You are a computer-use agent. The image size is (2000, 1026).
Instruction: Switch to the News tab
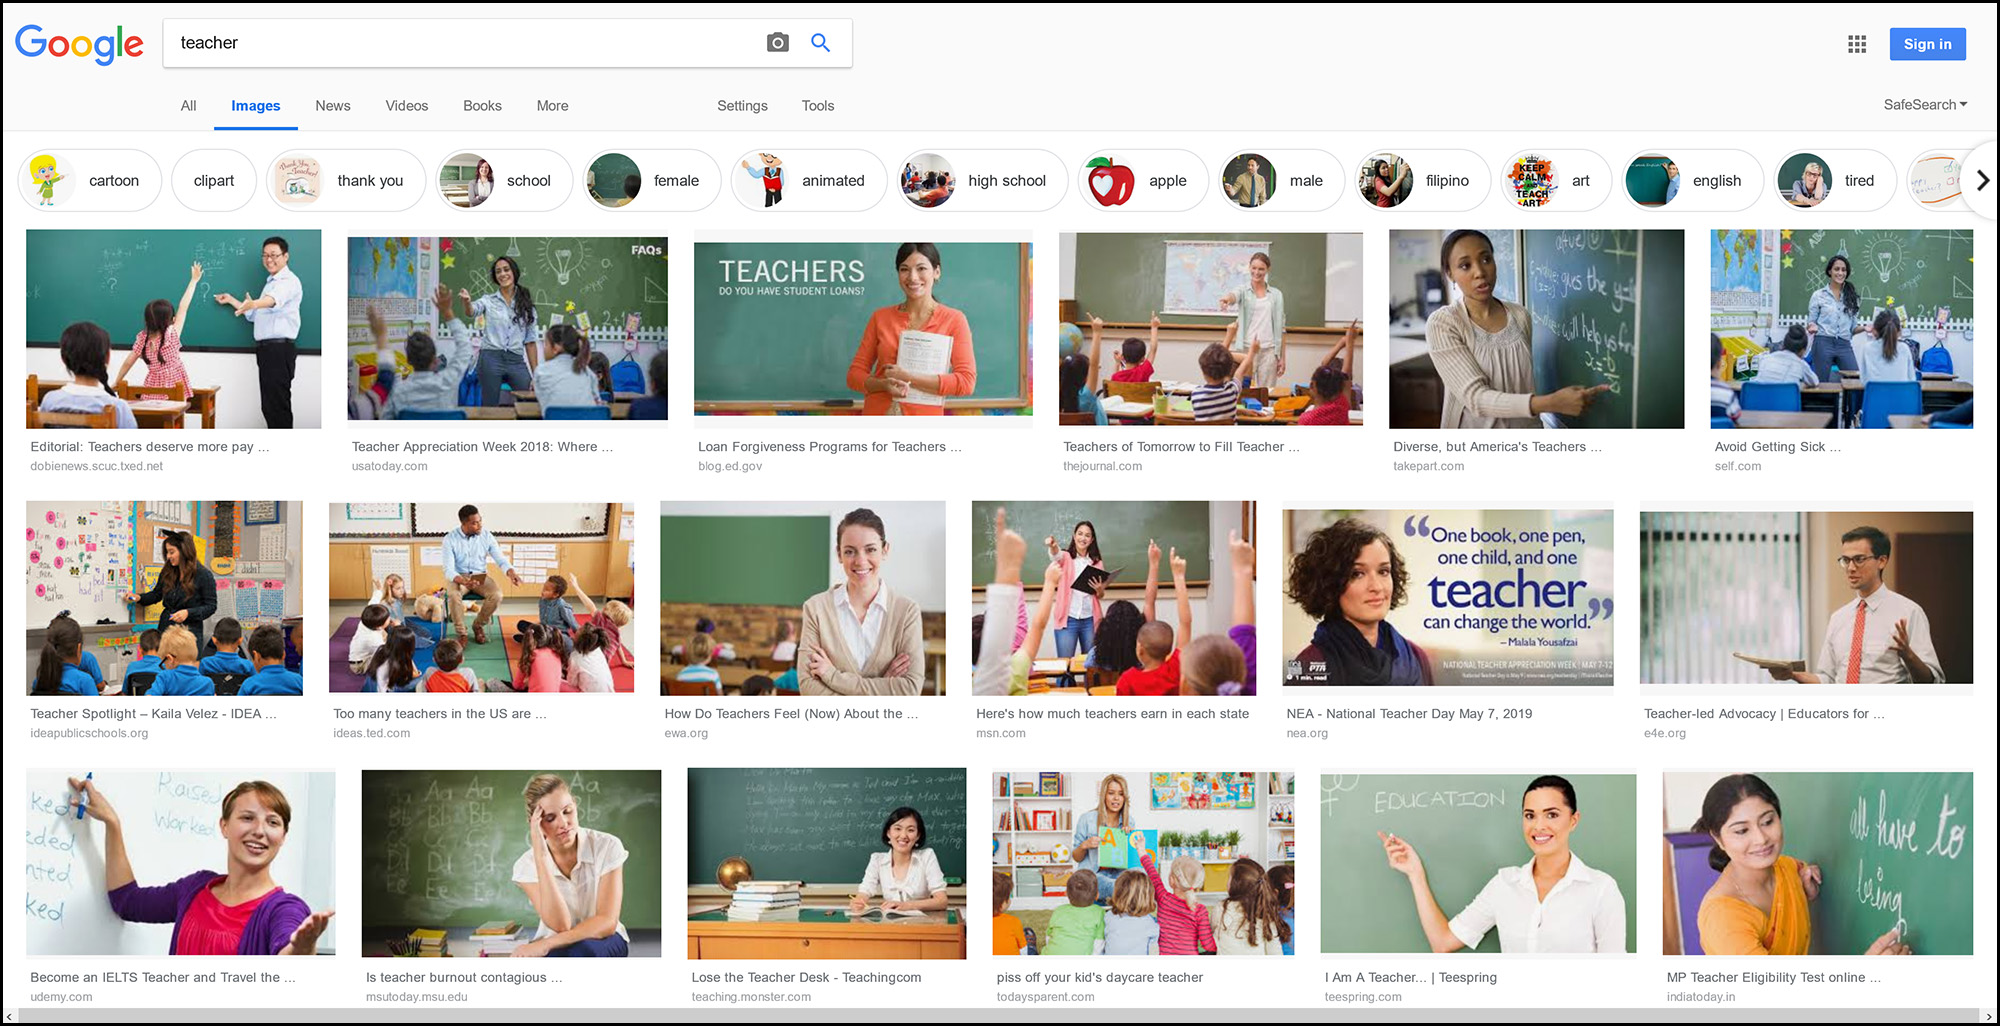click(332, 106)
